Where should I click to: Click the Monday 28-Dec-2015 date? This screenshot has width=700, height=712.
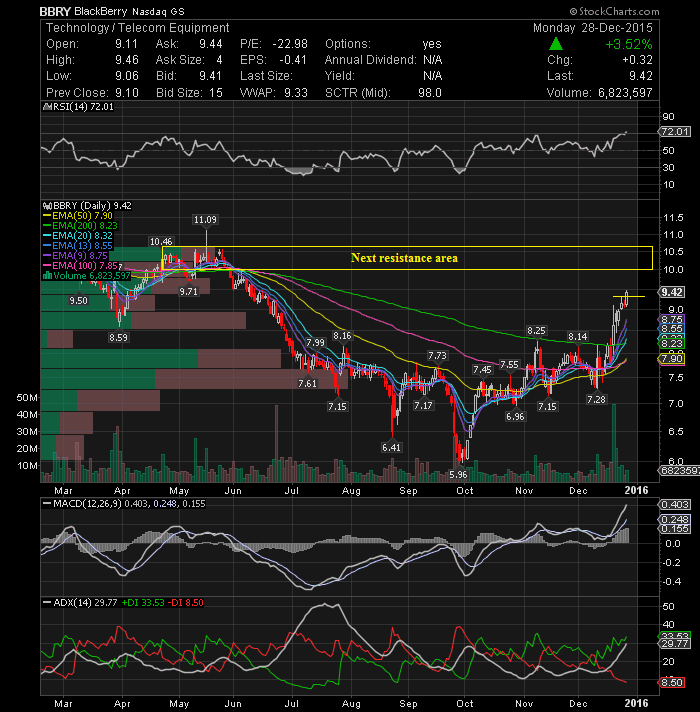[x=592, y=28]
